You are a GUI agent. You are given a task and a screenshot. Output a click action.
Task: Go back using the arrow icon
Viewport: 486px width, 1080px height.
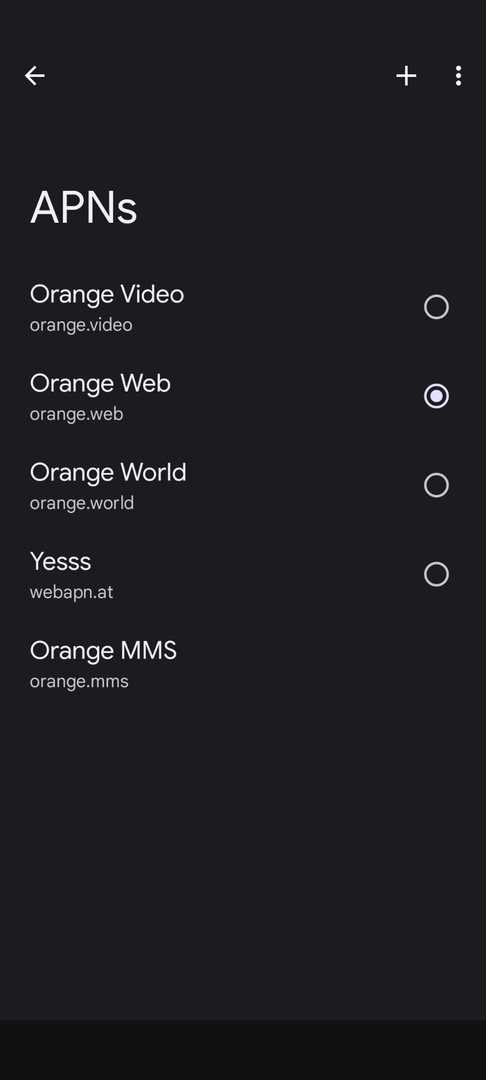(x=34, y=76)
